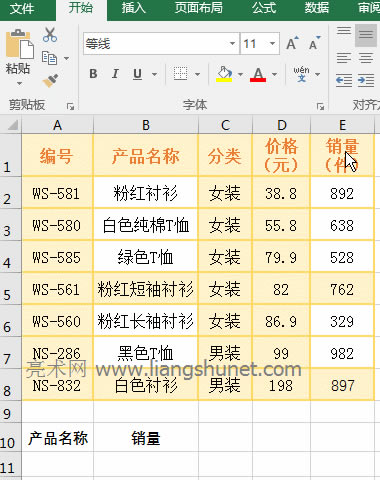Open the font size dropdown arrow
The width and height of the screenshot is (380, 480).
[272, 43]
